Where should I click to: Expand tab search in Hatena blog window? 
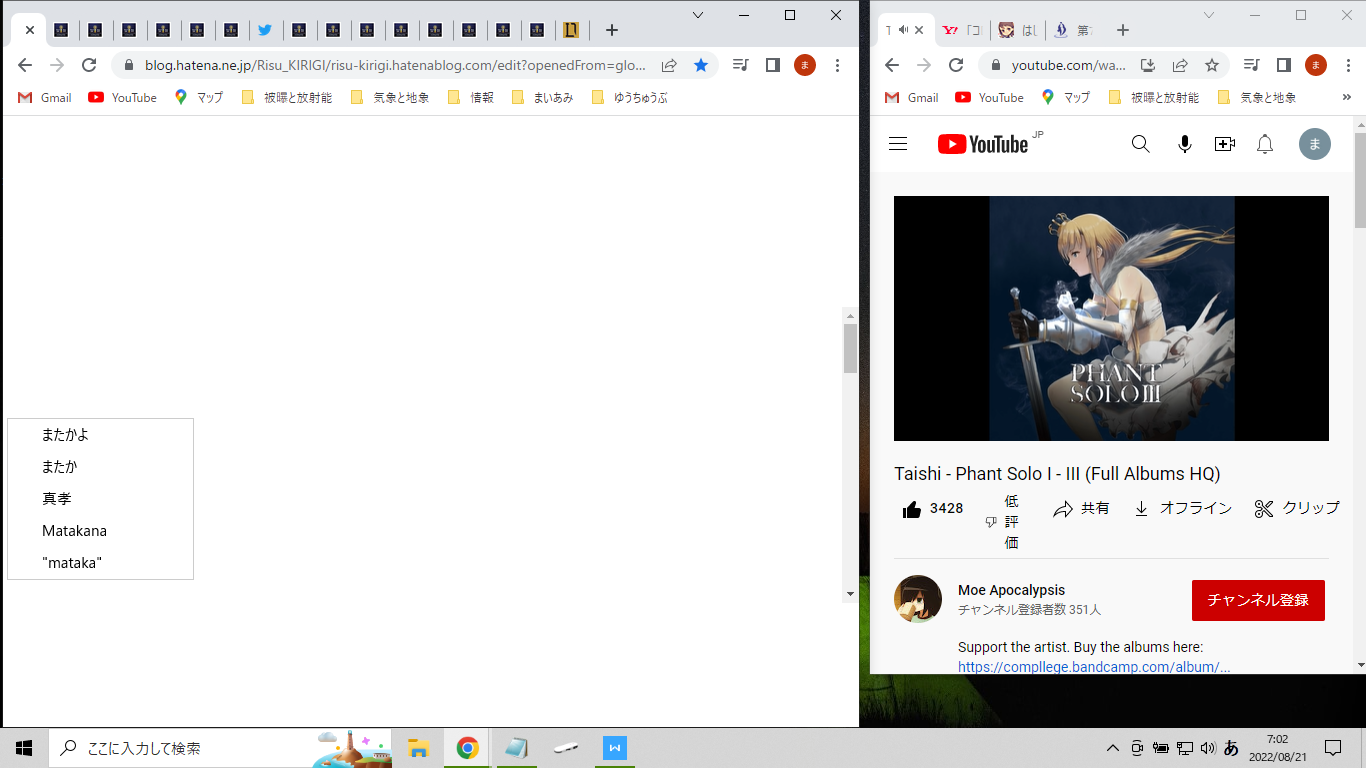click(x=698, y=15)
